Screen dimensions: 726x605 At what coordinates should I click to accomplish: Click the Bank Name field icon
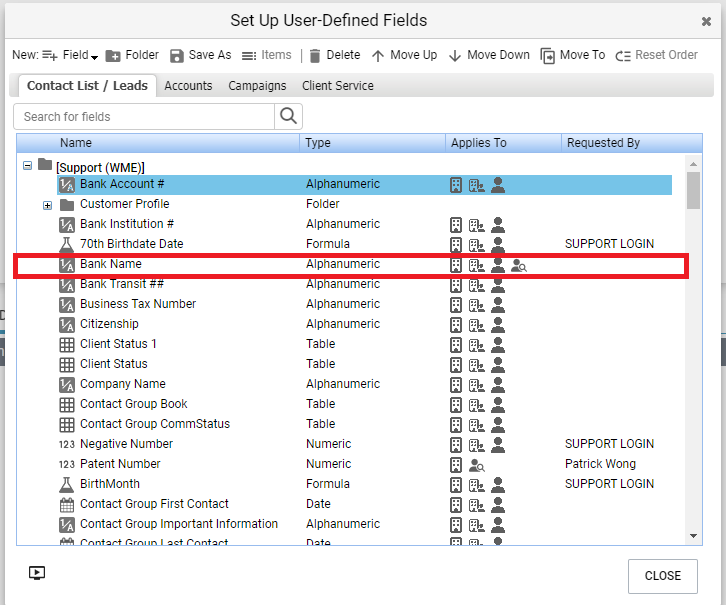click(x=67, y=265)
